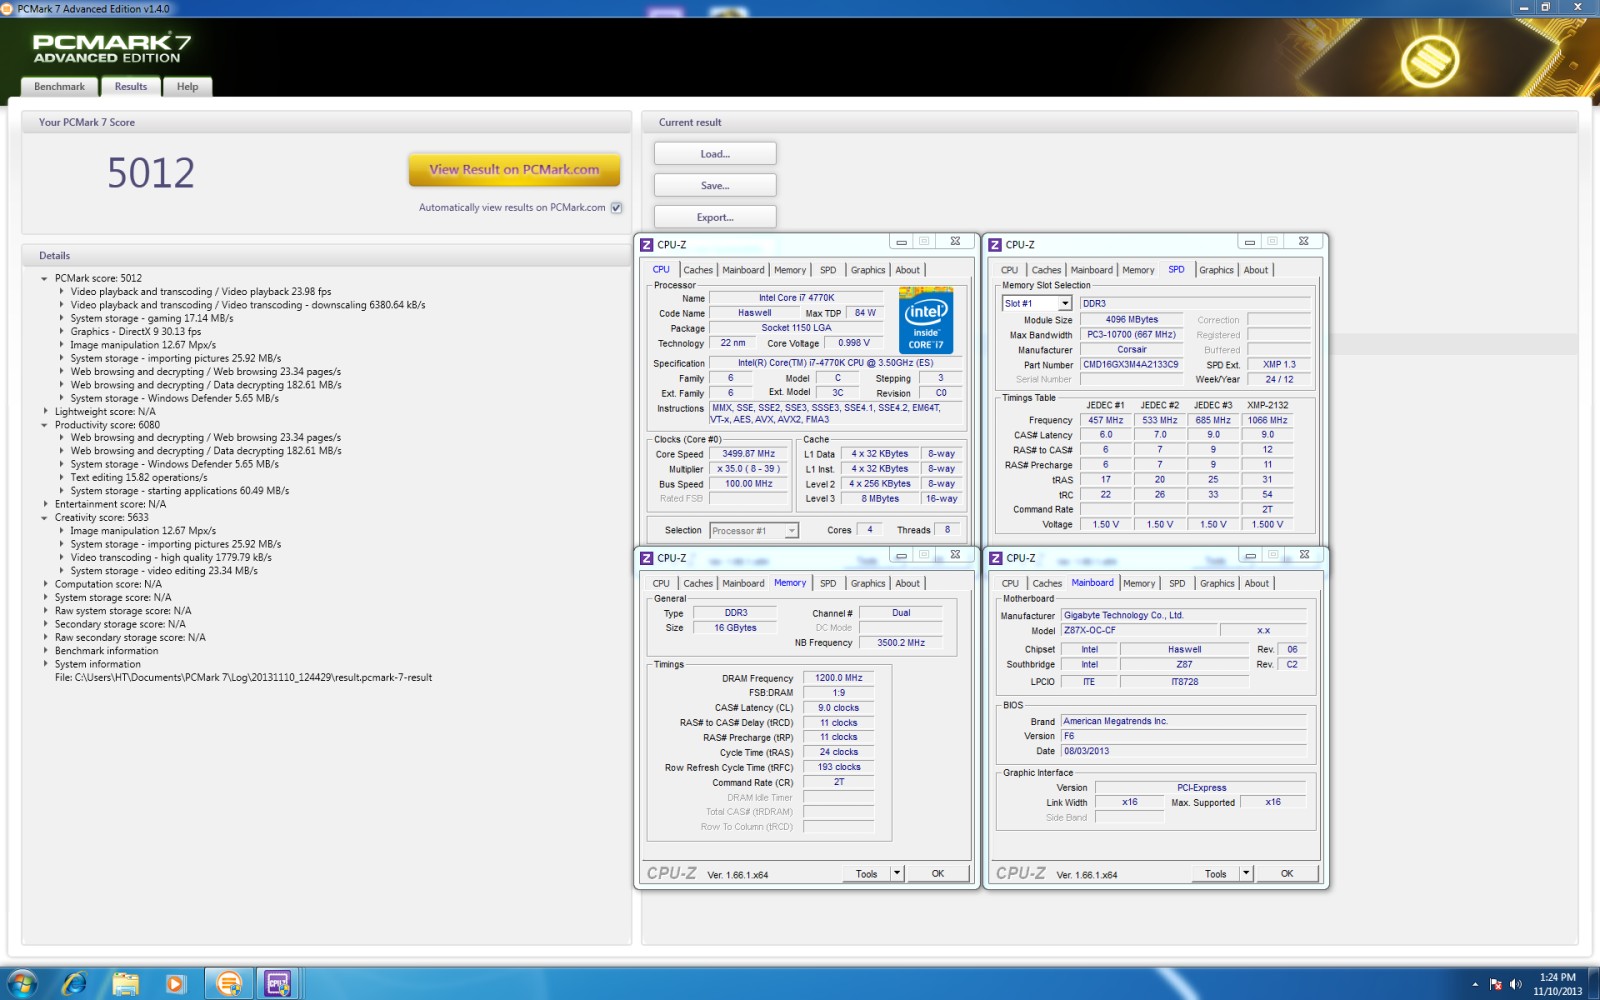
Task: Click Core Speed value 3499.87 MHz
Action: [748, 454]
